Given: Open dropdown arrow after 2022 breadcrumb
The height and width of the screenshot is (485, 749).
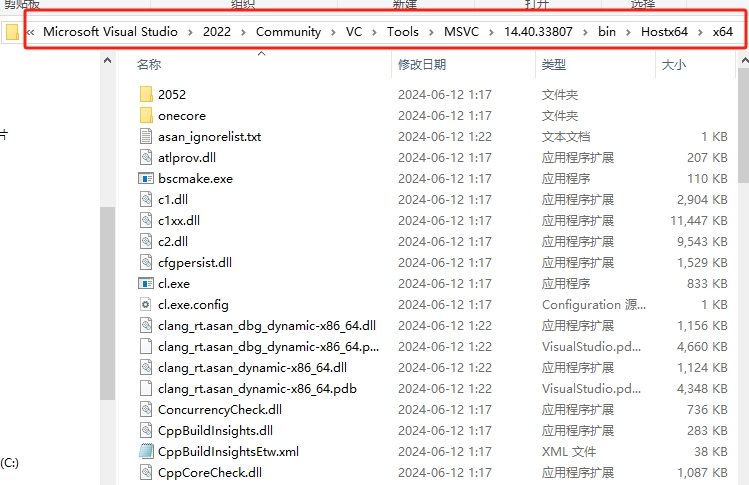Looking at the screenshot, I should coord(243,32).
